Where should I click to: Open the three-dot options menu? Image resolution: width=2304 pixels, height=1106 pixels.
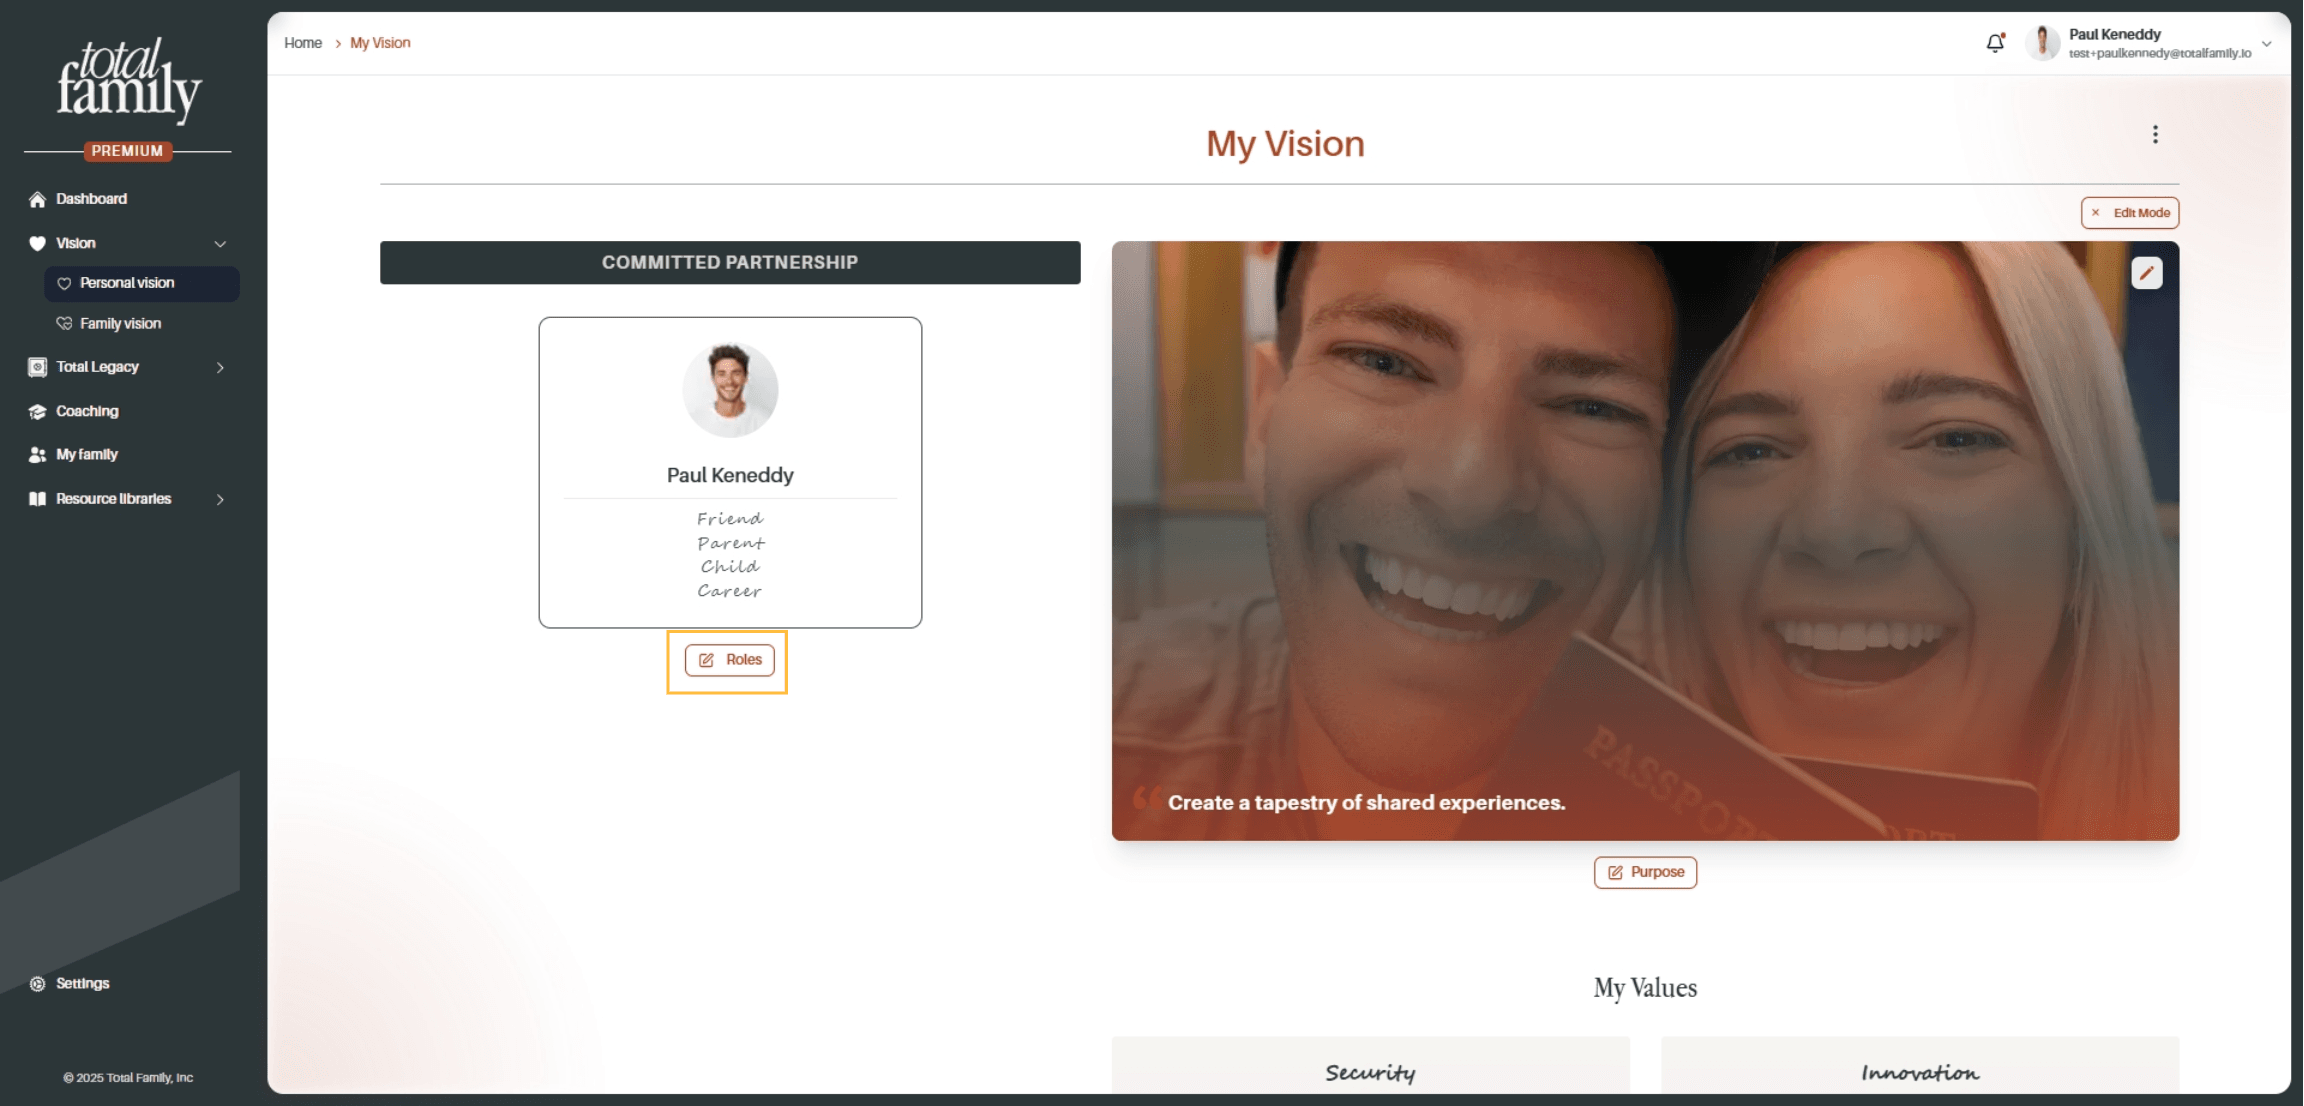[x=2155, y=134]
